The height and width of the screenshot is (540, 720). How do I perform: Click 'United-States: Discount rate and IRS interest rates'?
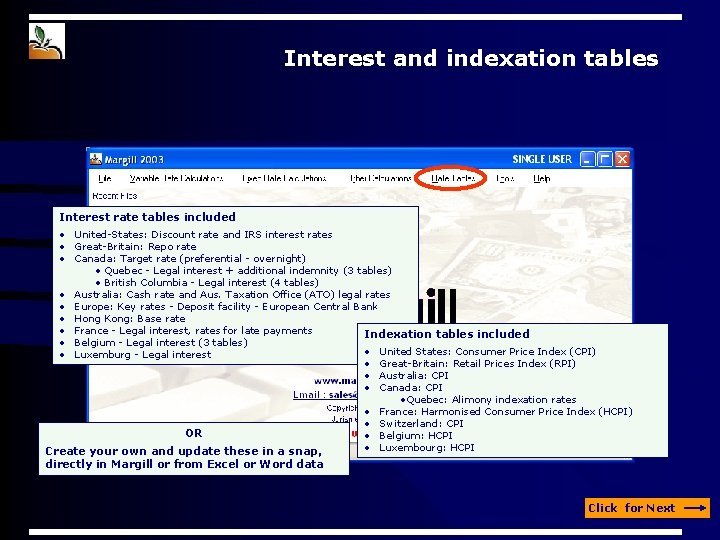[x=203, y=235]
